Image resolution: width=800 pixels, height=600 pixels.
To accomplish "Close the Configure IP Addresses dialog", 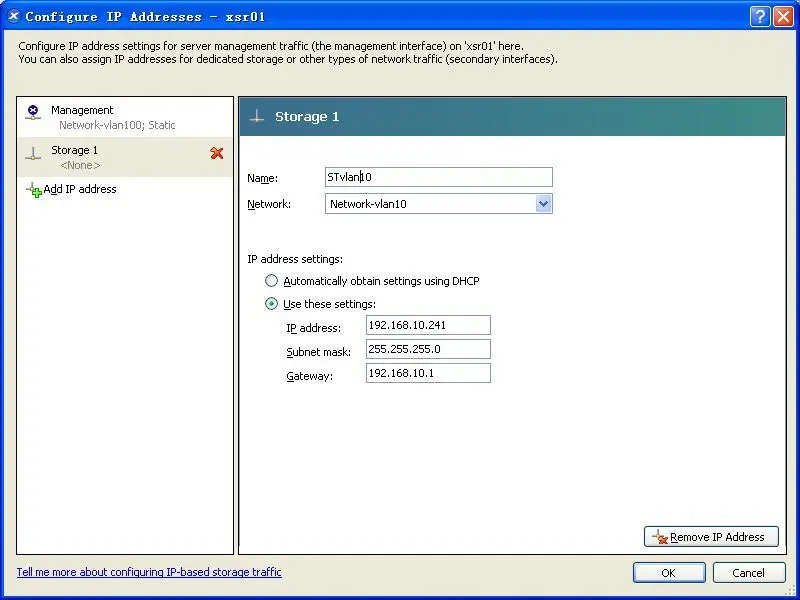I will (x=783, y=17).
